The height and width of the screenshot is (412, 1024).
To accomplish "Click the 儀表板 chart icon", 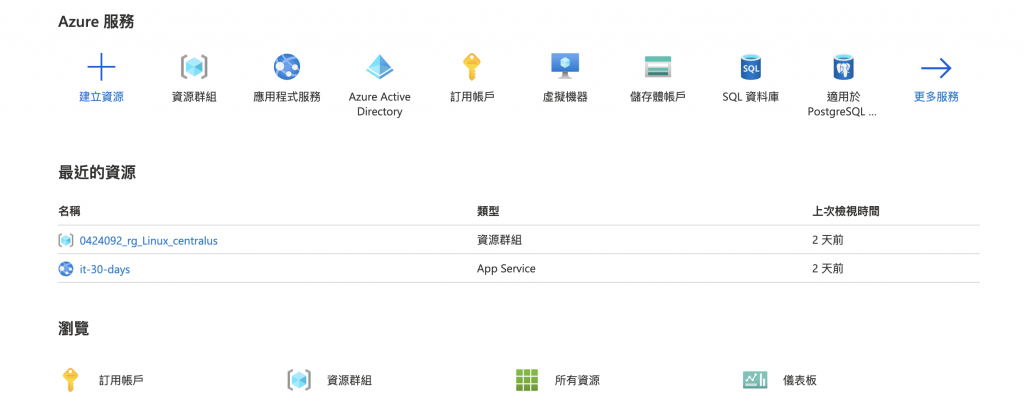I will [755, 379].
